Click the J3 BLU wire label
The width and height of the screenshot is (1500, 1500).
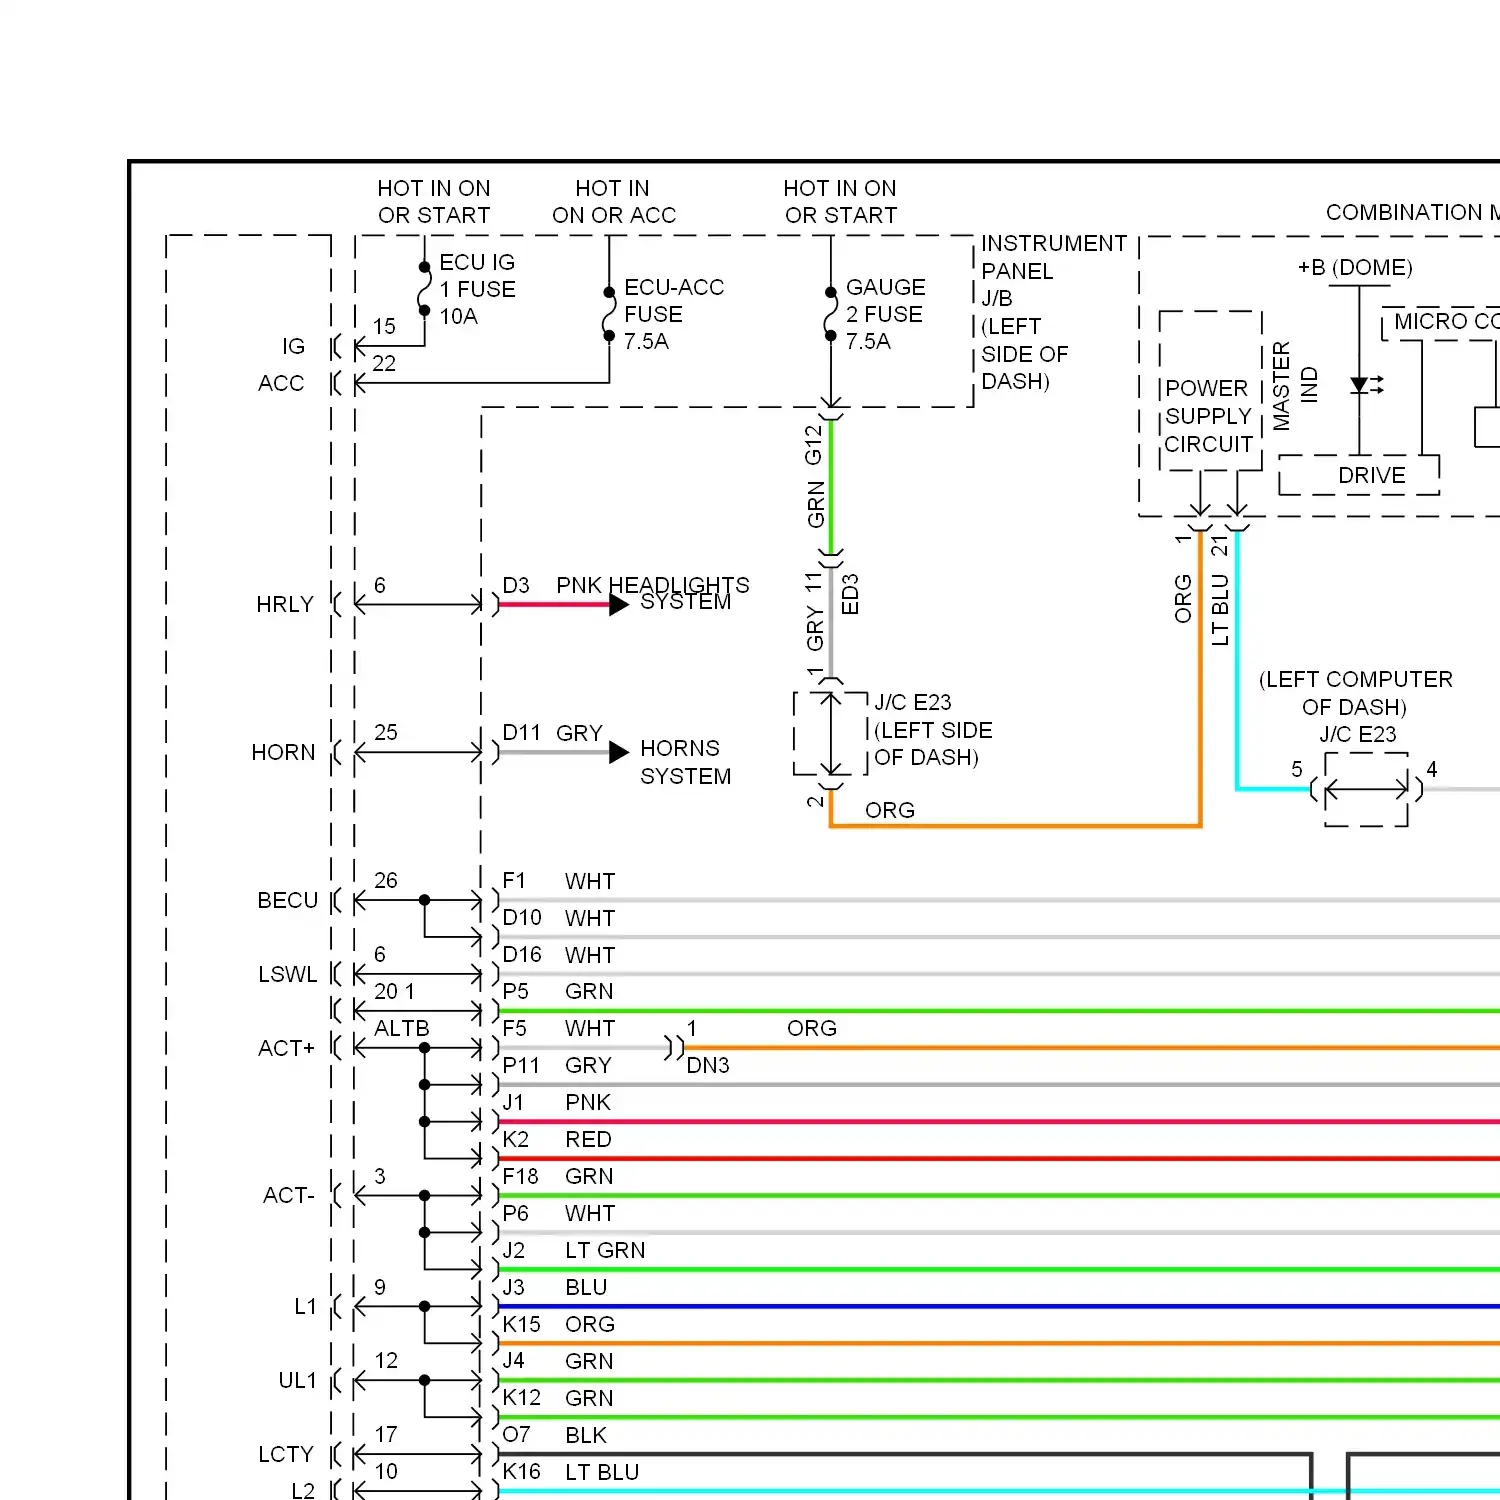pyautogui.click(x=555, y=1287)
